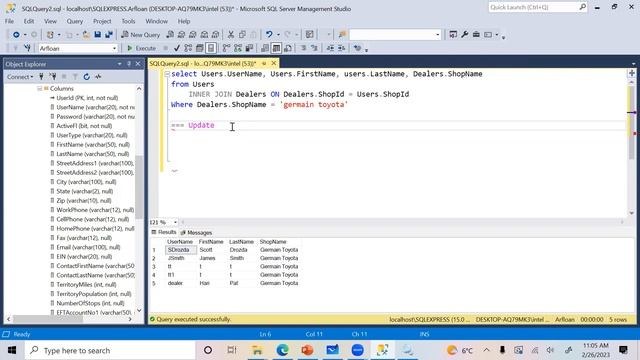Pin the SQLQuery2.sql tab

coord(264,63)
